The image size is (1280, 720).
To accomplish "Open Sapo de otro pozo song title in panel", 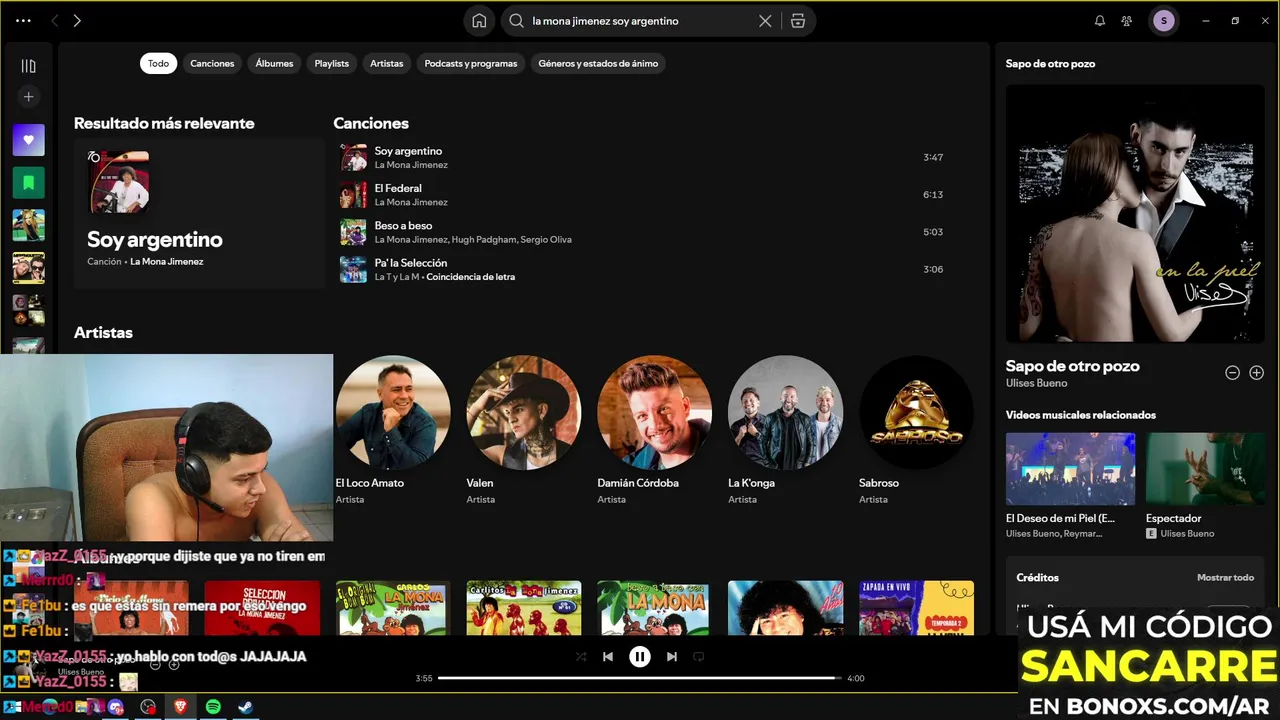I will [1072, 366].
